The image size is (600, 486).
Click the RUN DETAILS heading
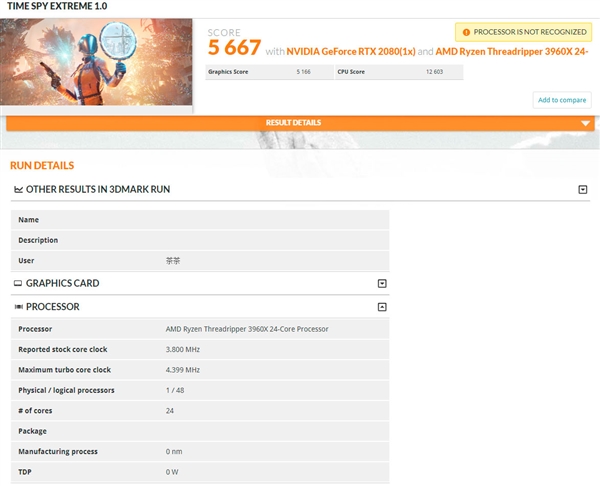pos(42,165)
